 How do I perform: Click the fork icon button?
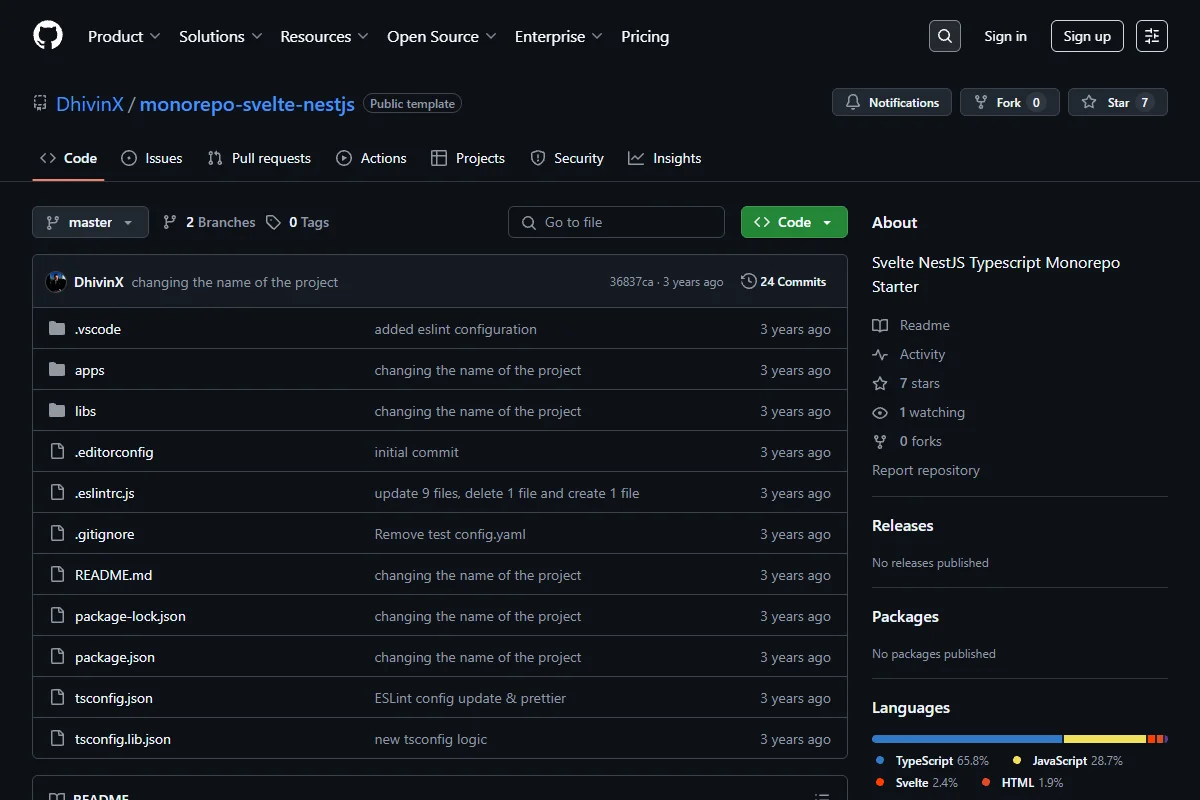coord(1010,102)
